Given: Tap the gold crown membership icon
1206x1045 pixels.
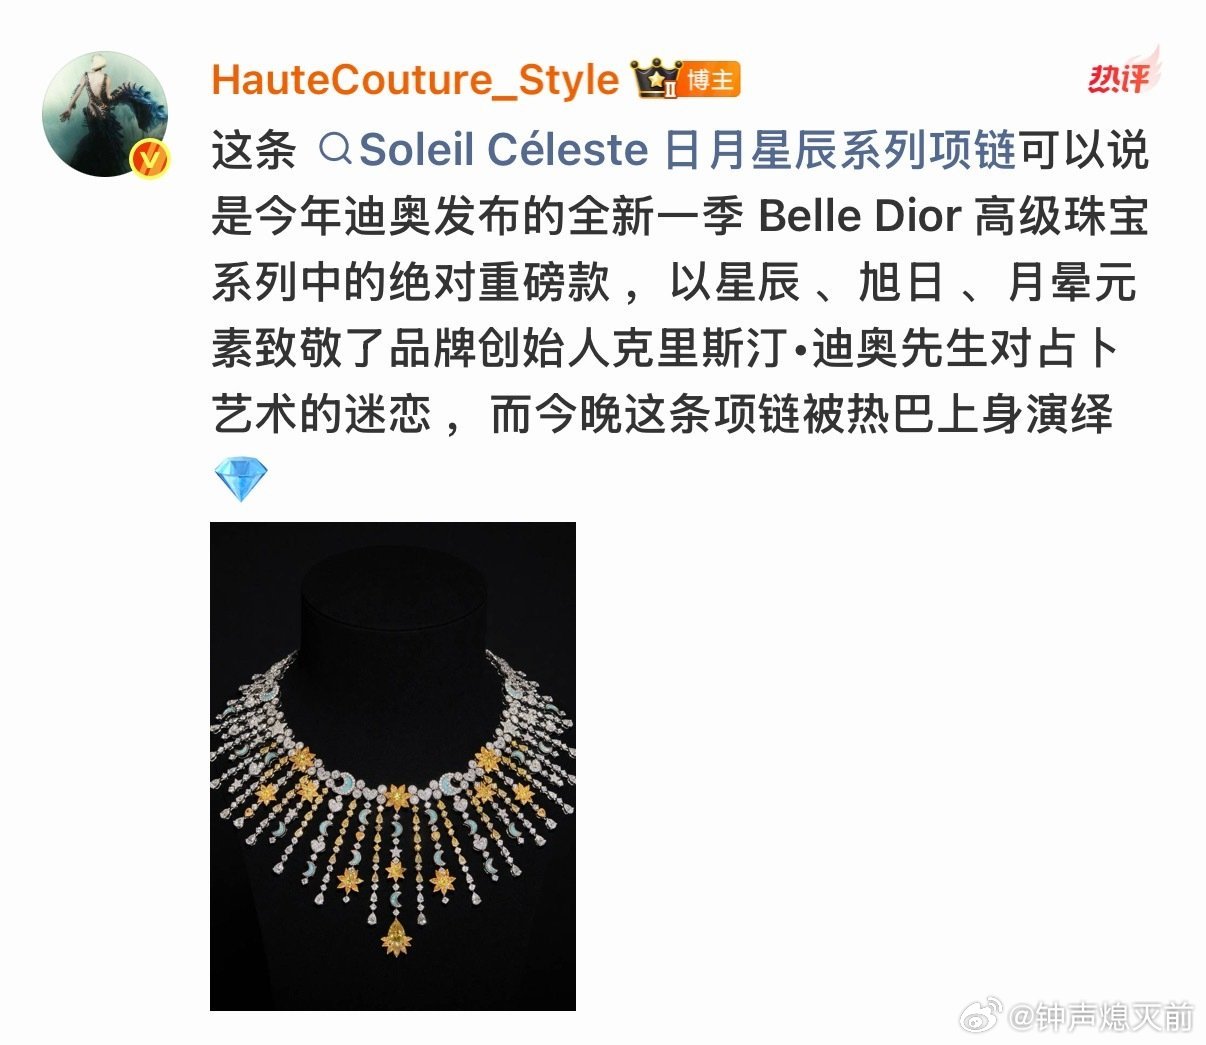Looking at the screenshot, I should [x=656, y=79].
